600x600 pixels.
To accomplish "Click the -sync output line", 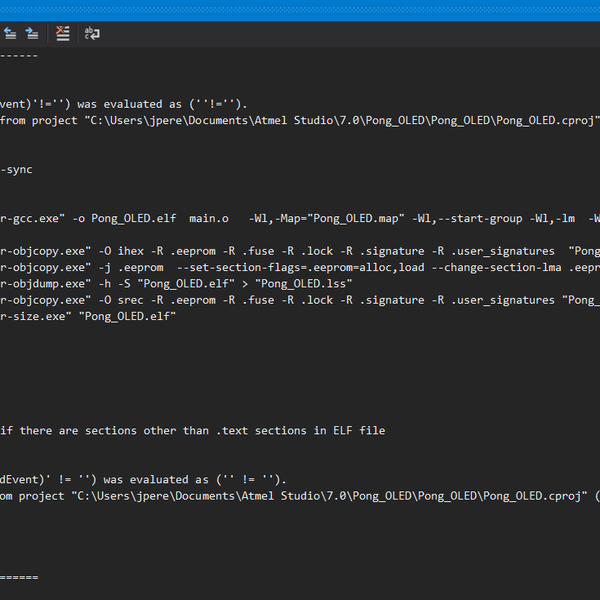I will [17, 169].
